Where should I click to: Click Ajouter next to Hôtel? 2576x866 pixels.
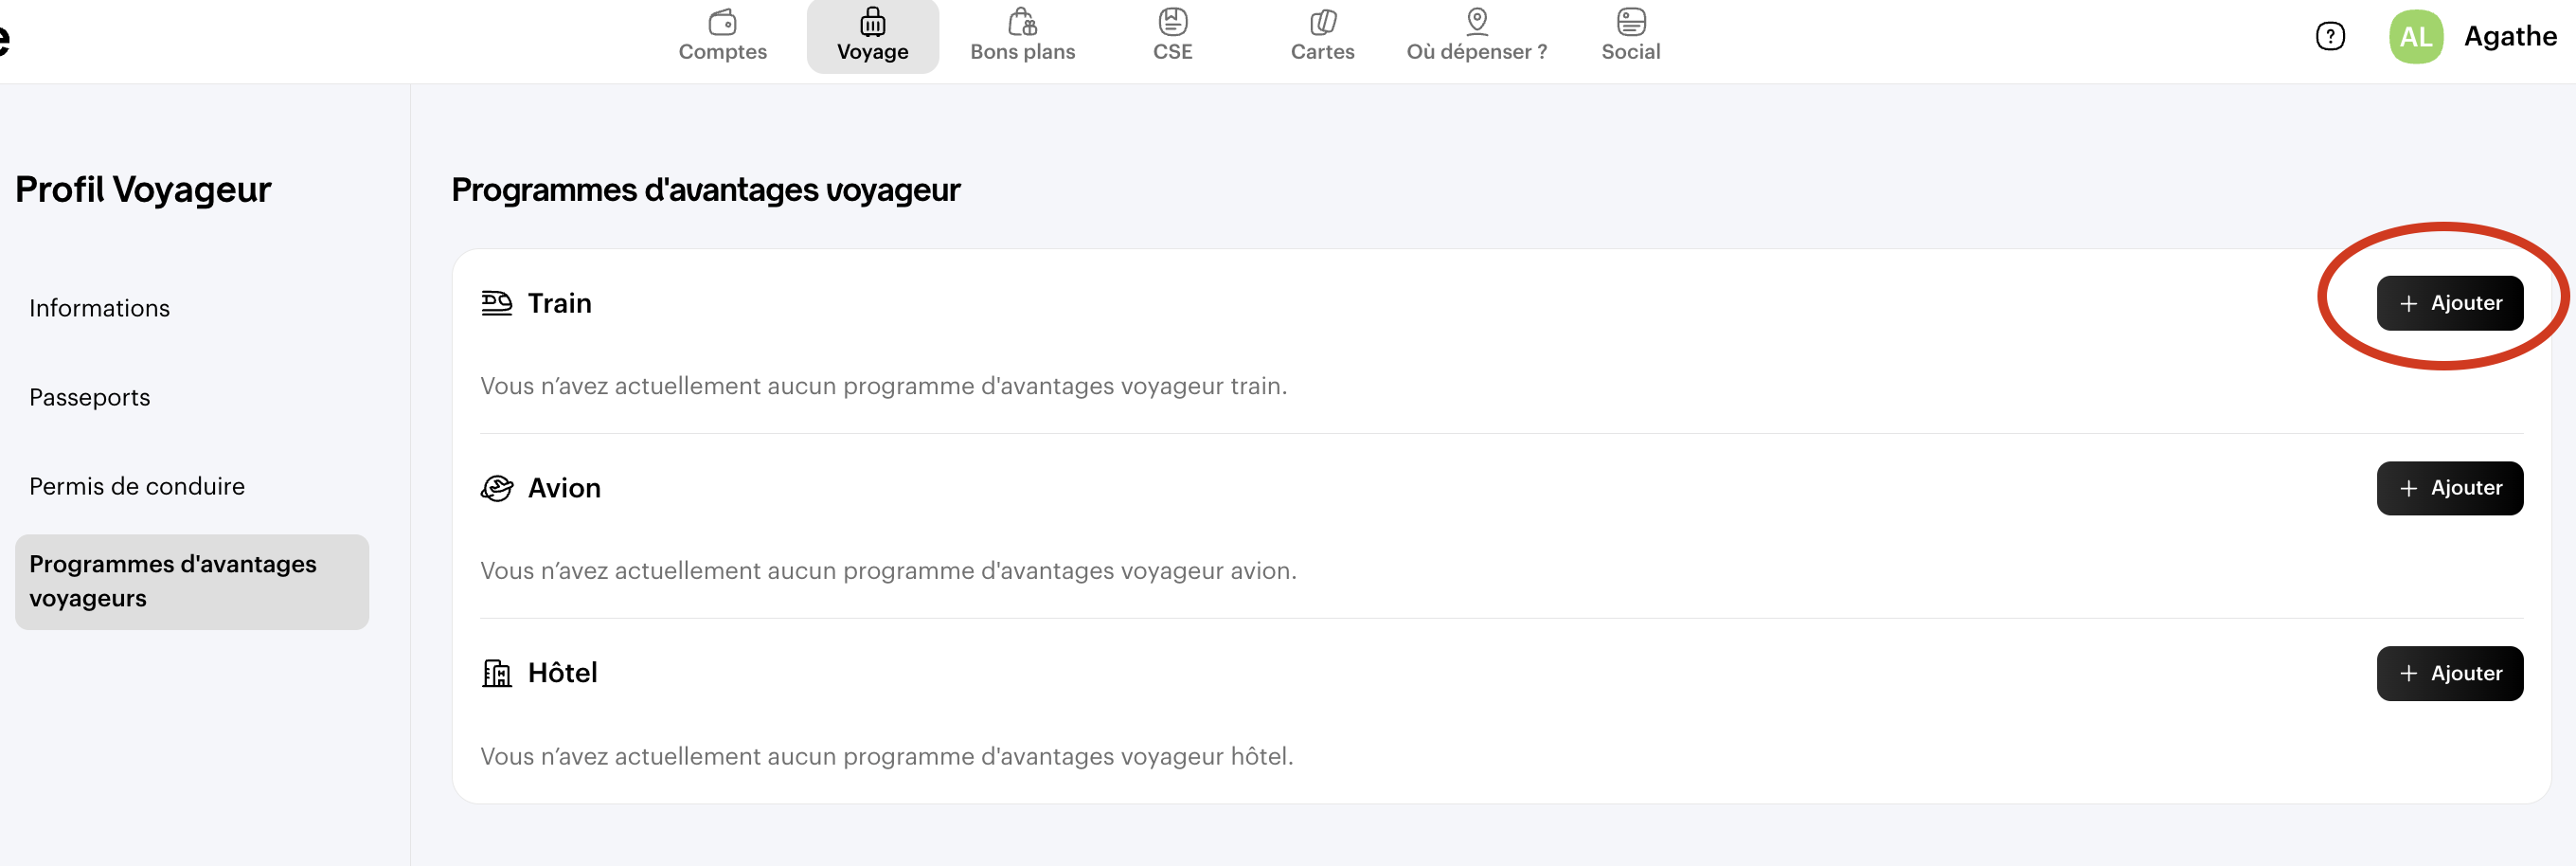pyautogui.click(x=2449, y=673)
